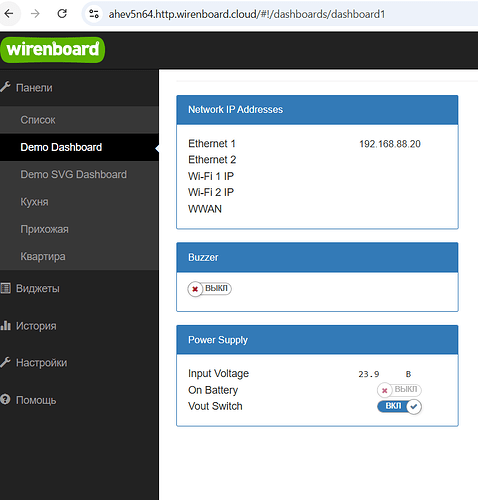Turn off the Vout Switch toggle
The width and height of the screenshot is (478, 500).
click(x=399, y=406)
